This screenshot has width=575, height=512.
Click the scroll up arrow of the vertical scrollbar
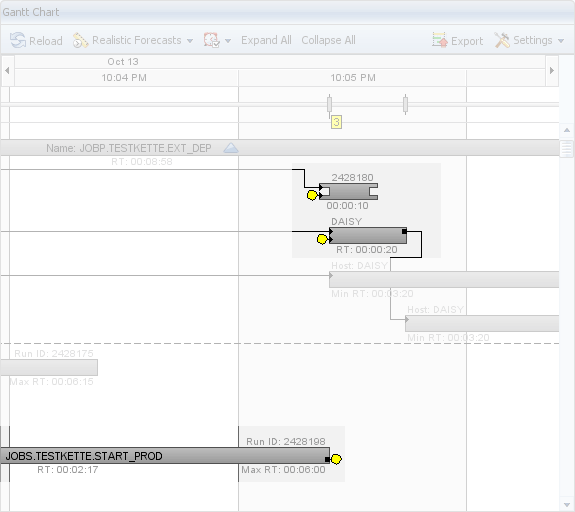[x=567, y=130]
